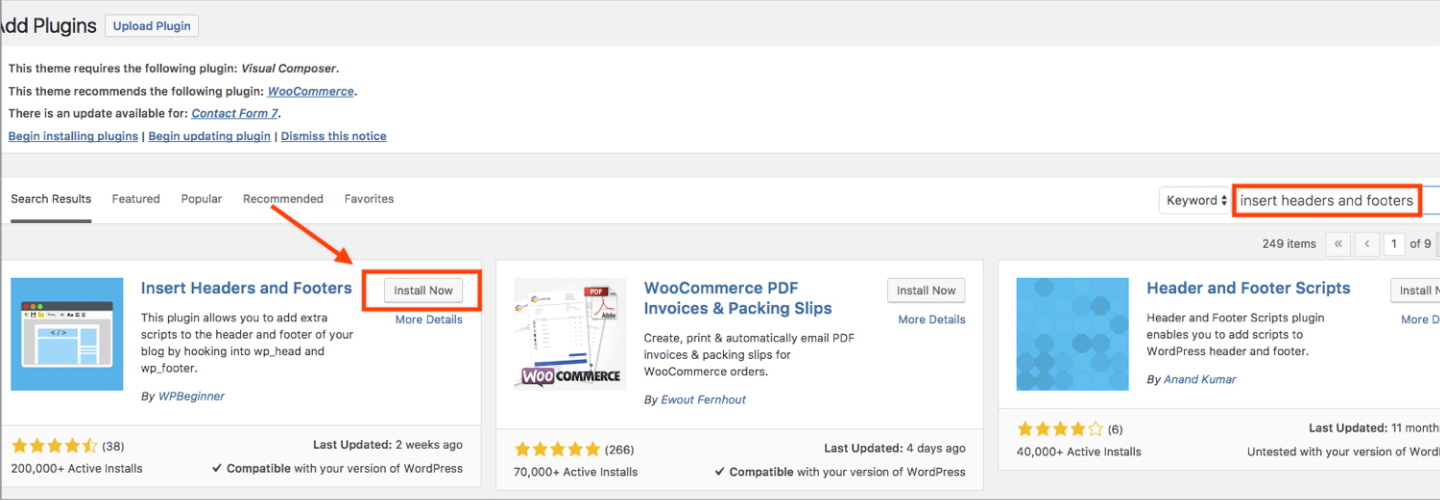Open the Keyword search type dropdown

coord(1195,200)
